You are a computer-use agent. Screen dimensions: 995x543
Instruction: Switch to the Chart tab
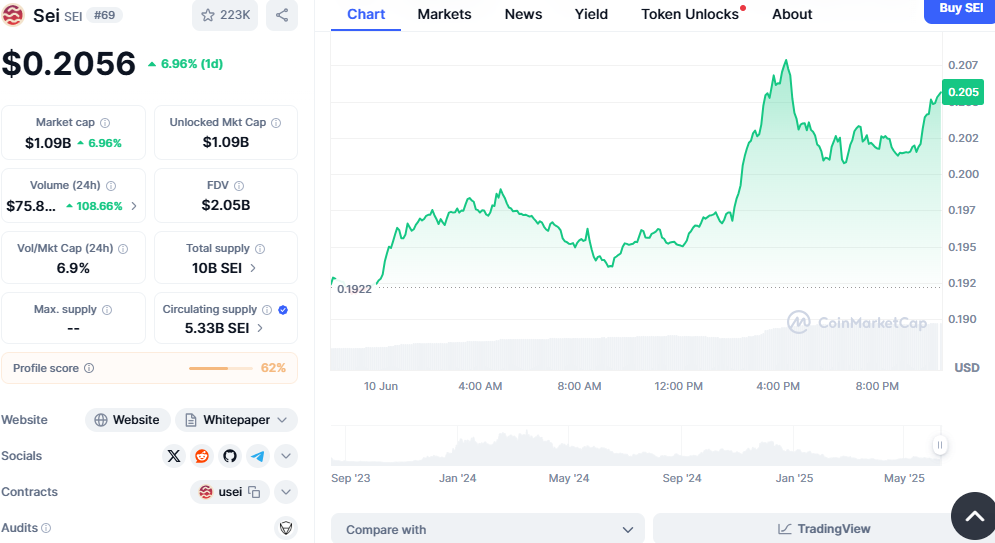click(x=366, y=14)
